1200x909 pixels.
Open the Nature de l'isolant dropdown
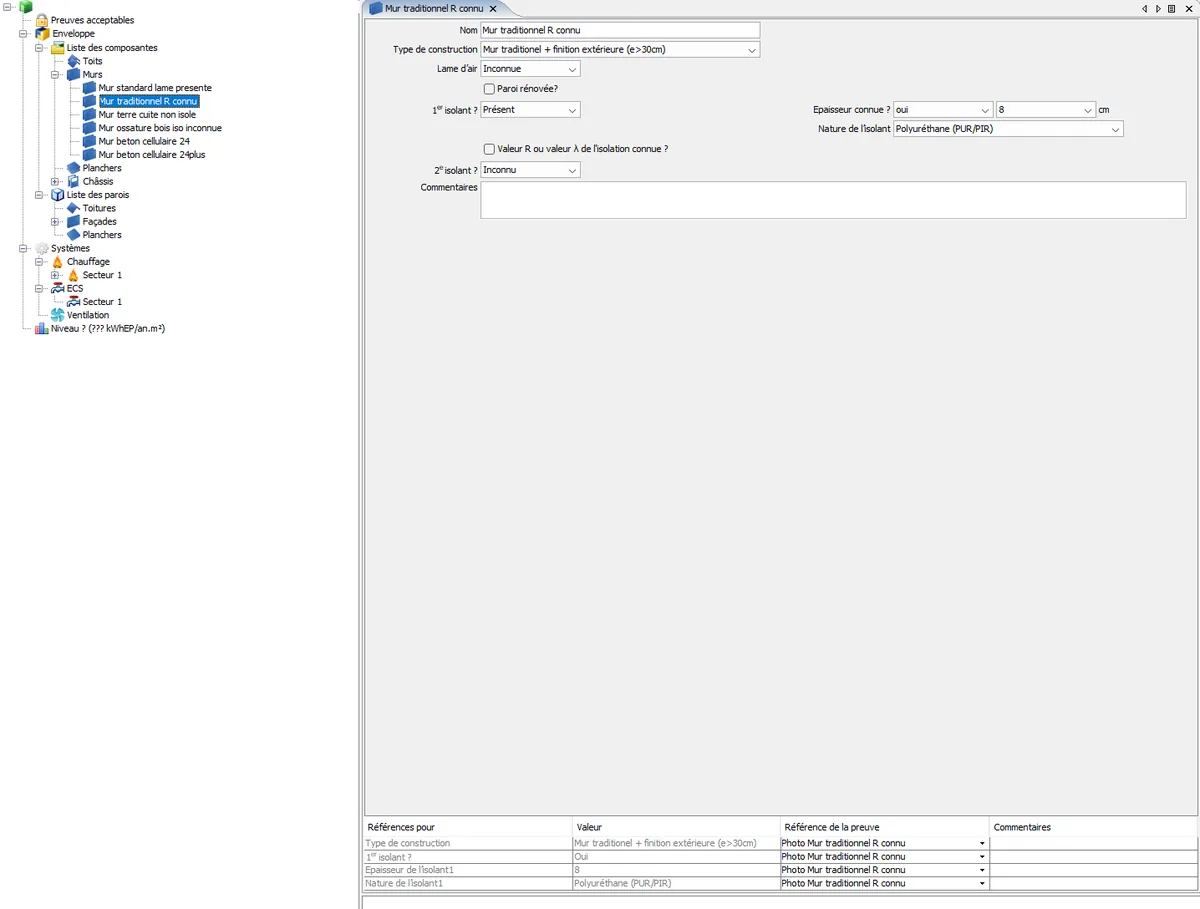tap(1008, 129)
